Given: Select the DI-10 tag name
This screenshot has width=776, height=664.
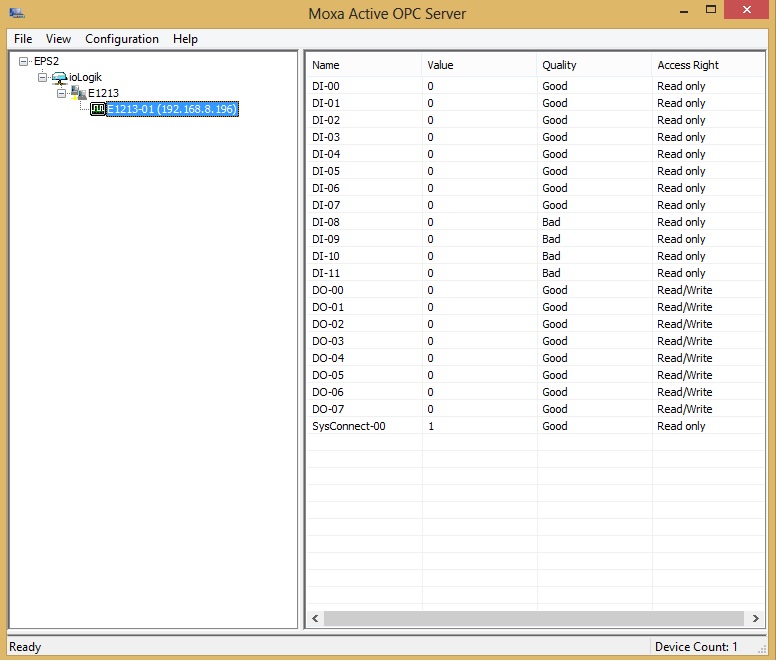Looking at the screenshot, I should click(326, 256).
